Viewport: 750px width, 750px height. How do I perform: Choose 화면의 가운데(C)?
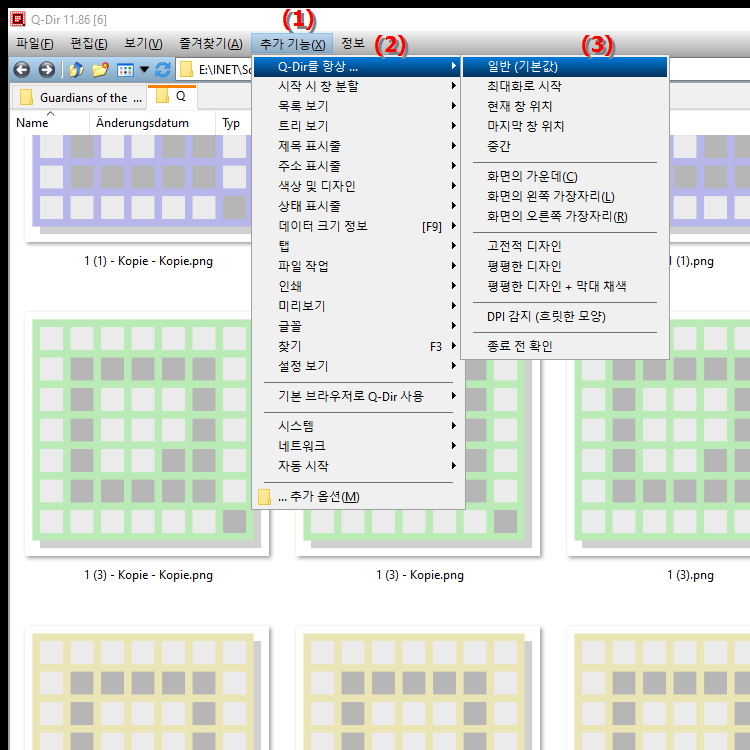(565, 176)
